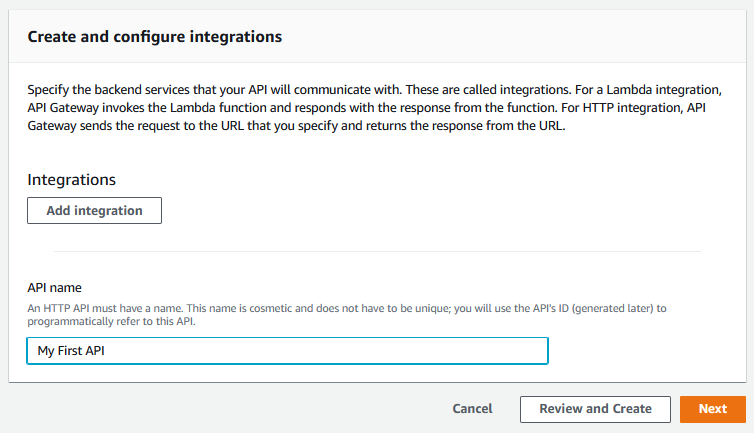The image size is (754, 433).
Task: Click the horizontal divider below Add integration
Action: [x=377, y=251]
